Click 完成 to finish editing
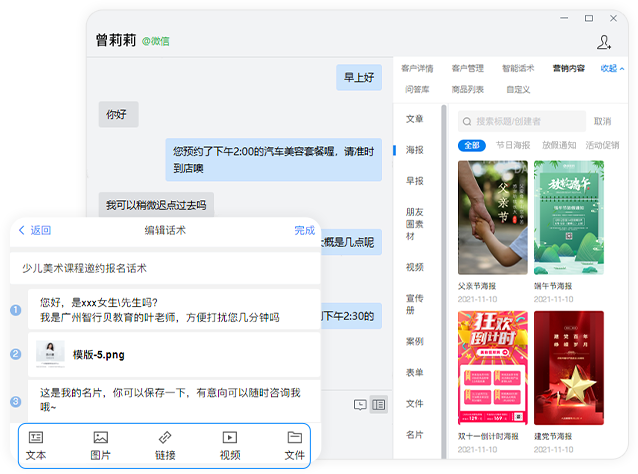638x474 pixels. pos(304,230)
